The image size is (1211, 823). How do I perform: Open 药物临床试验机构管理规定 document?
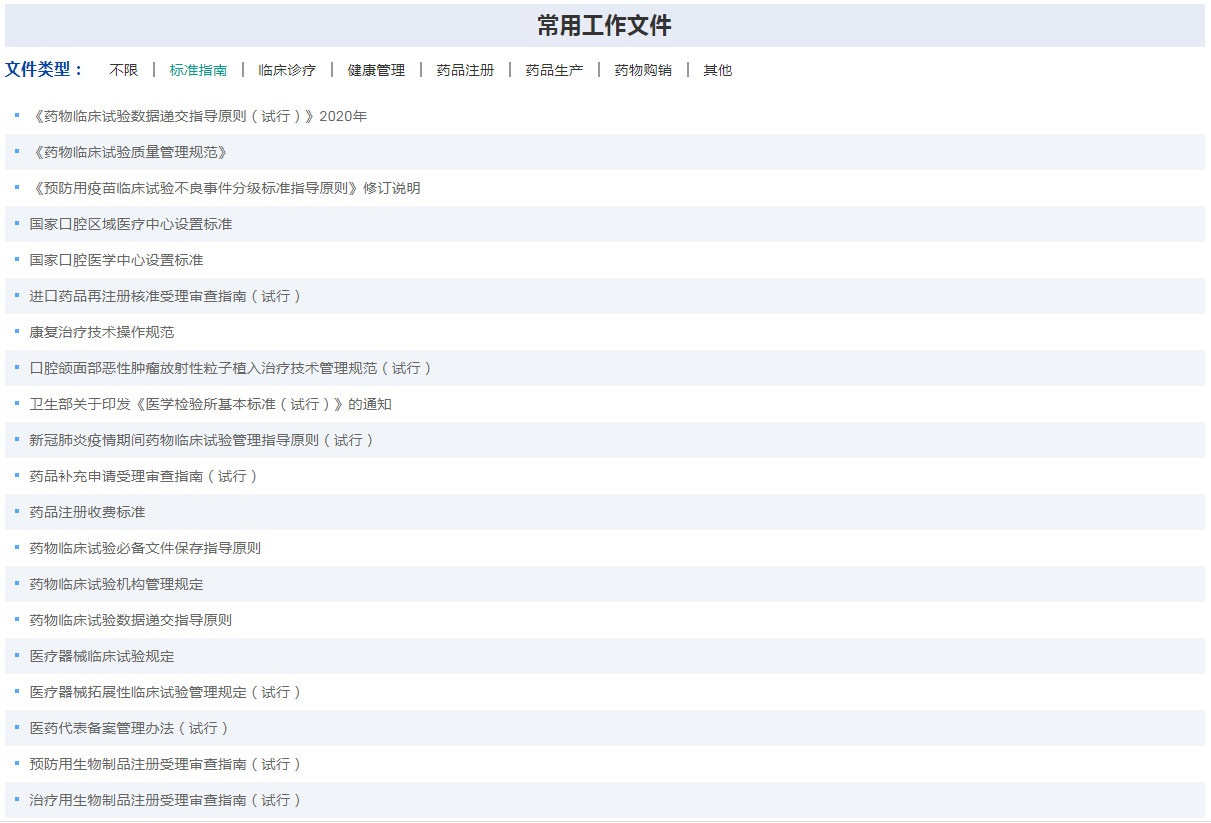[x=116, y=584]
